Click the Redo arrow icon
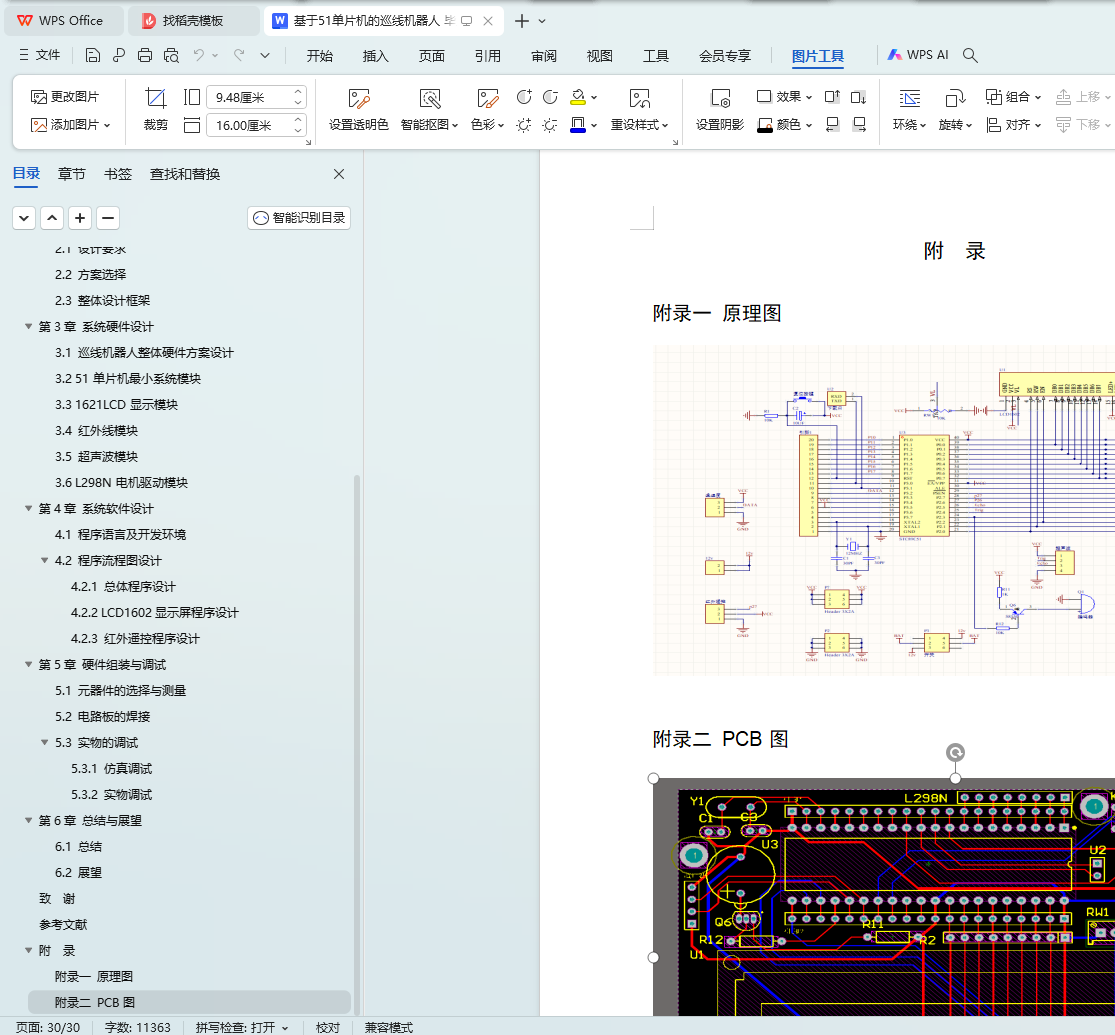Viewport: 1115px width, 1035px height. tap(239, 55)
